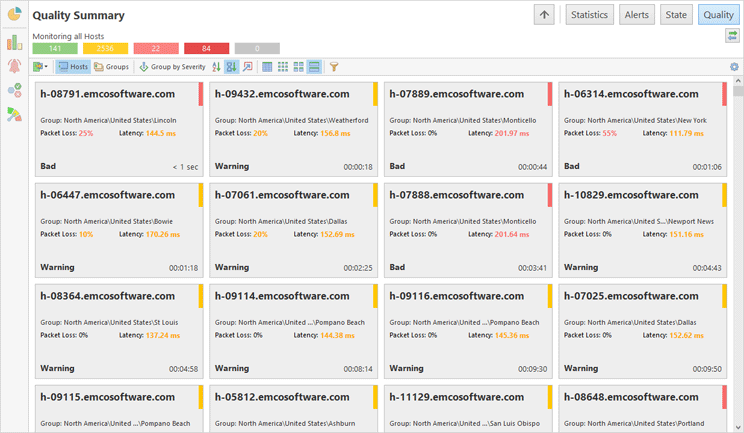Image resolution: width=744 pixels, height=433 pixels.
Task: Click the green swap arrows icon
Action: click(733, 36)
